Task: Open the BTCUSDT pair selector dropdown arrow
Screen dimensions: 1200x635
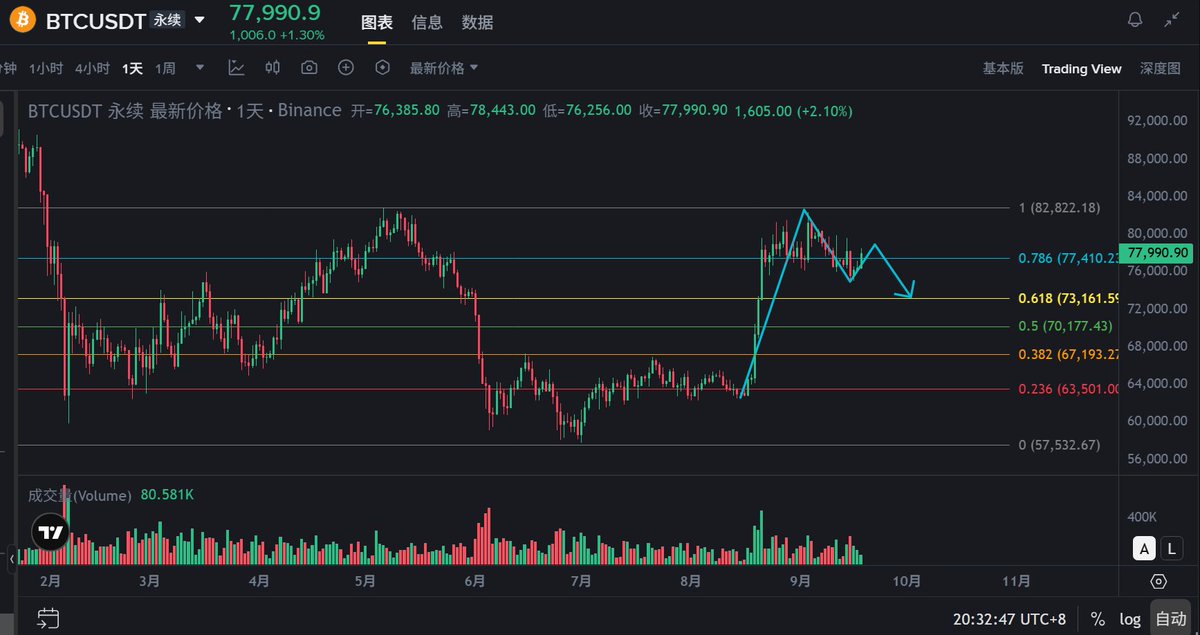Action: pos(200,20)
